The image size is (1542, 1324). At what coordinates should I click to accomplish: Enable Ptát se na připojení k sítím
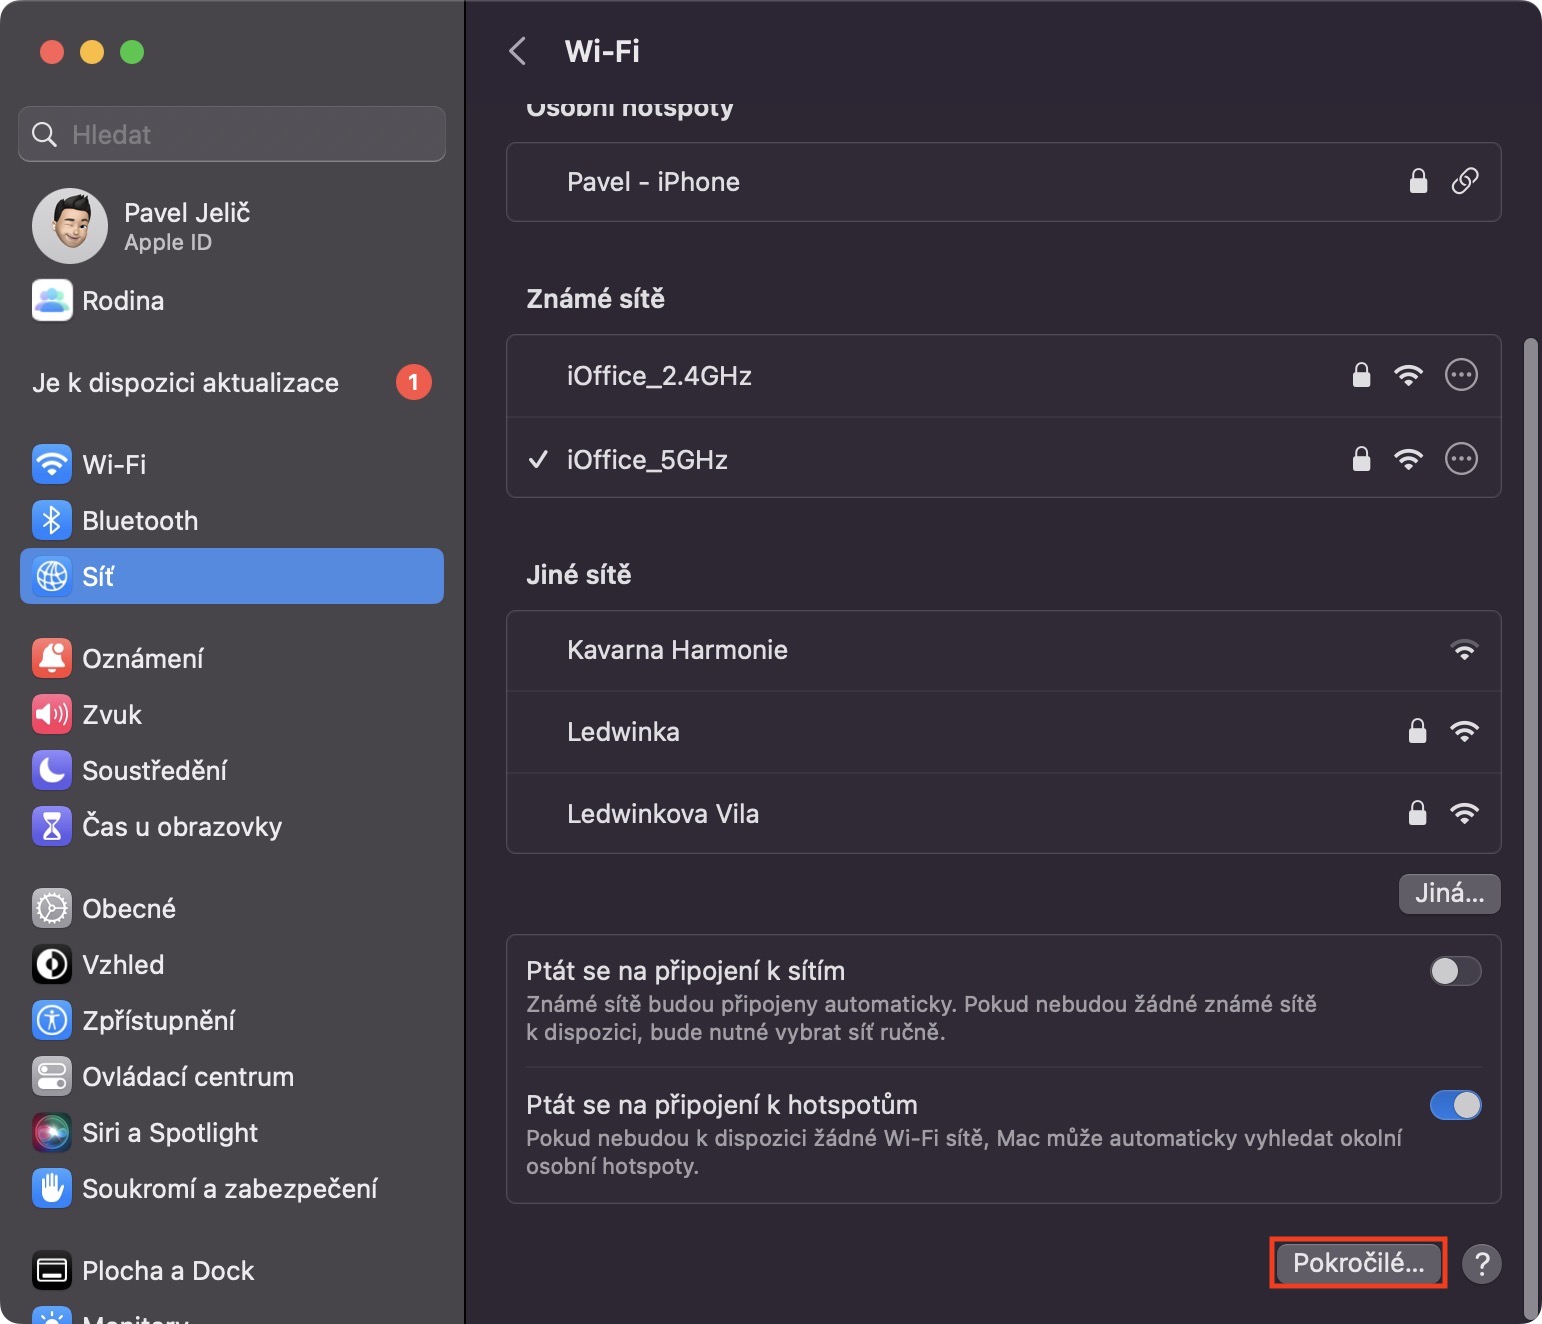1455,971
